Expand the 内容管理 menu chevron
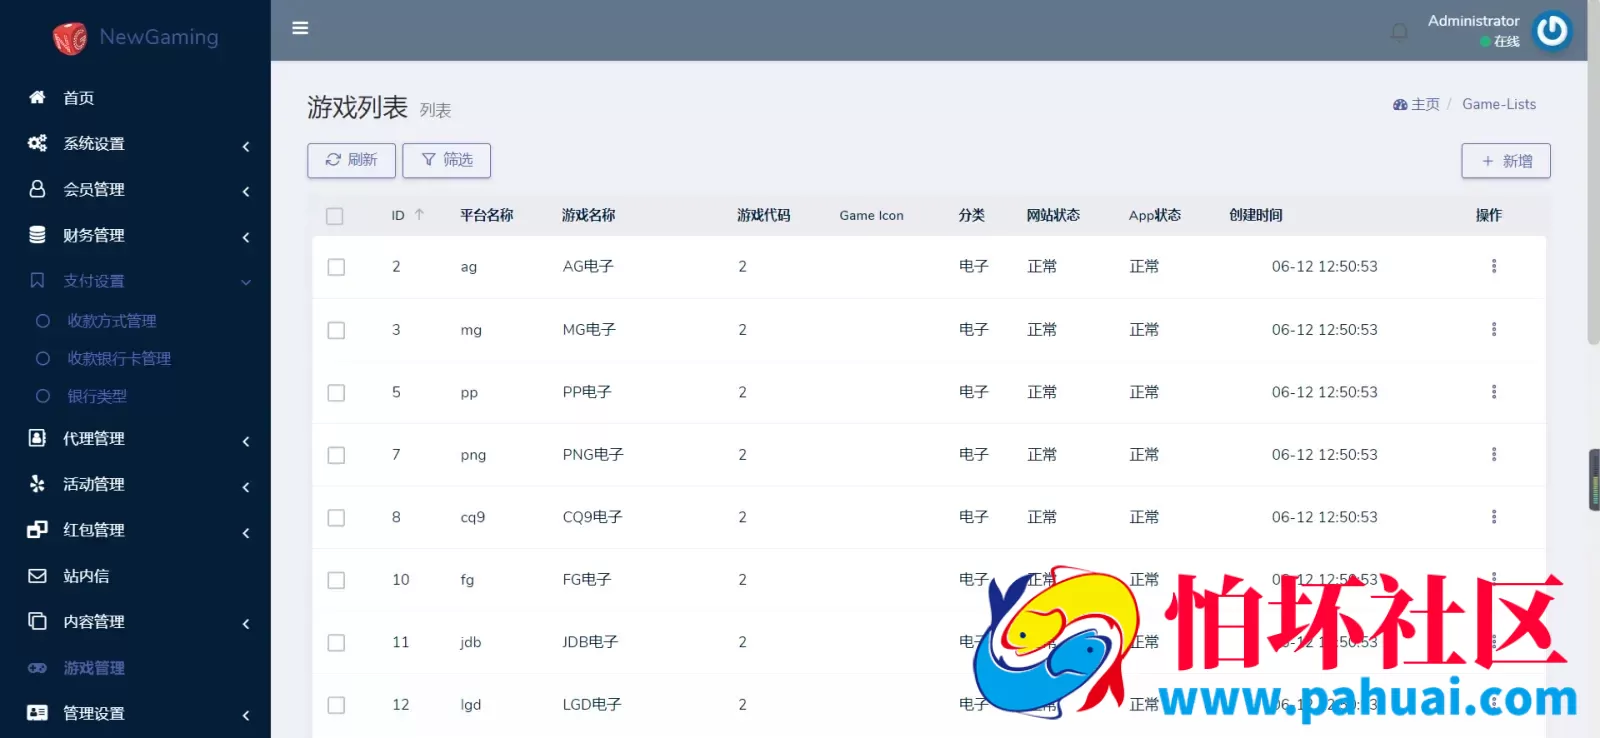 246,624
